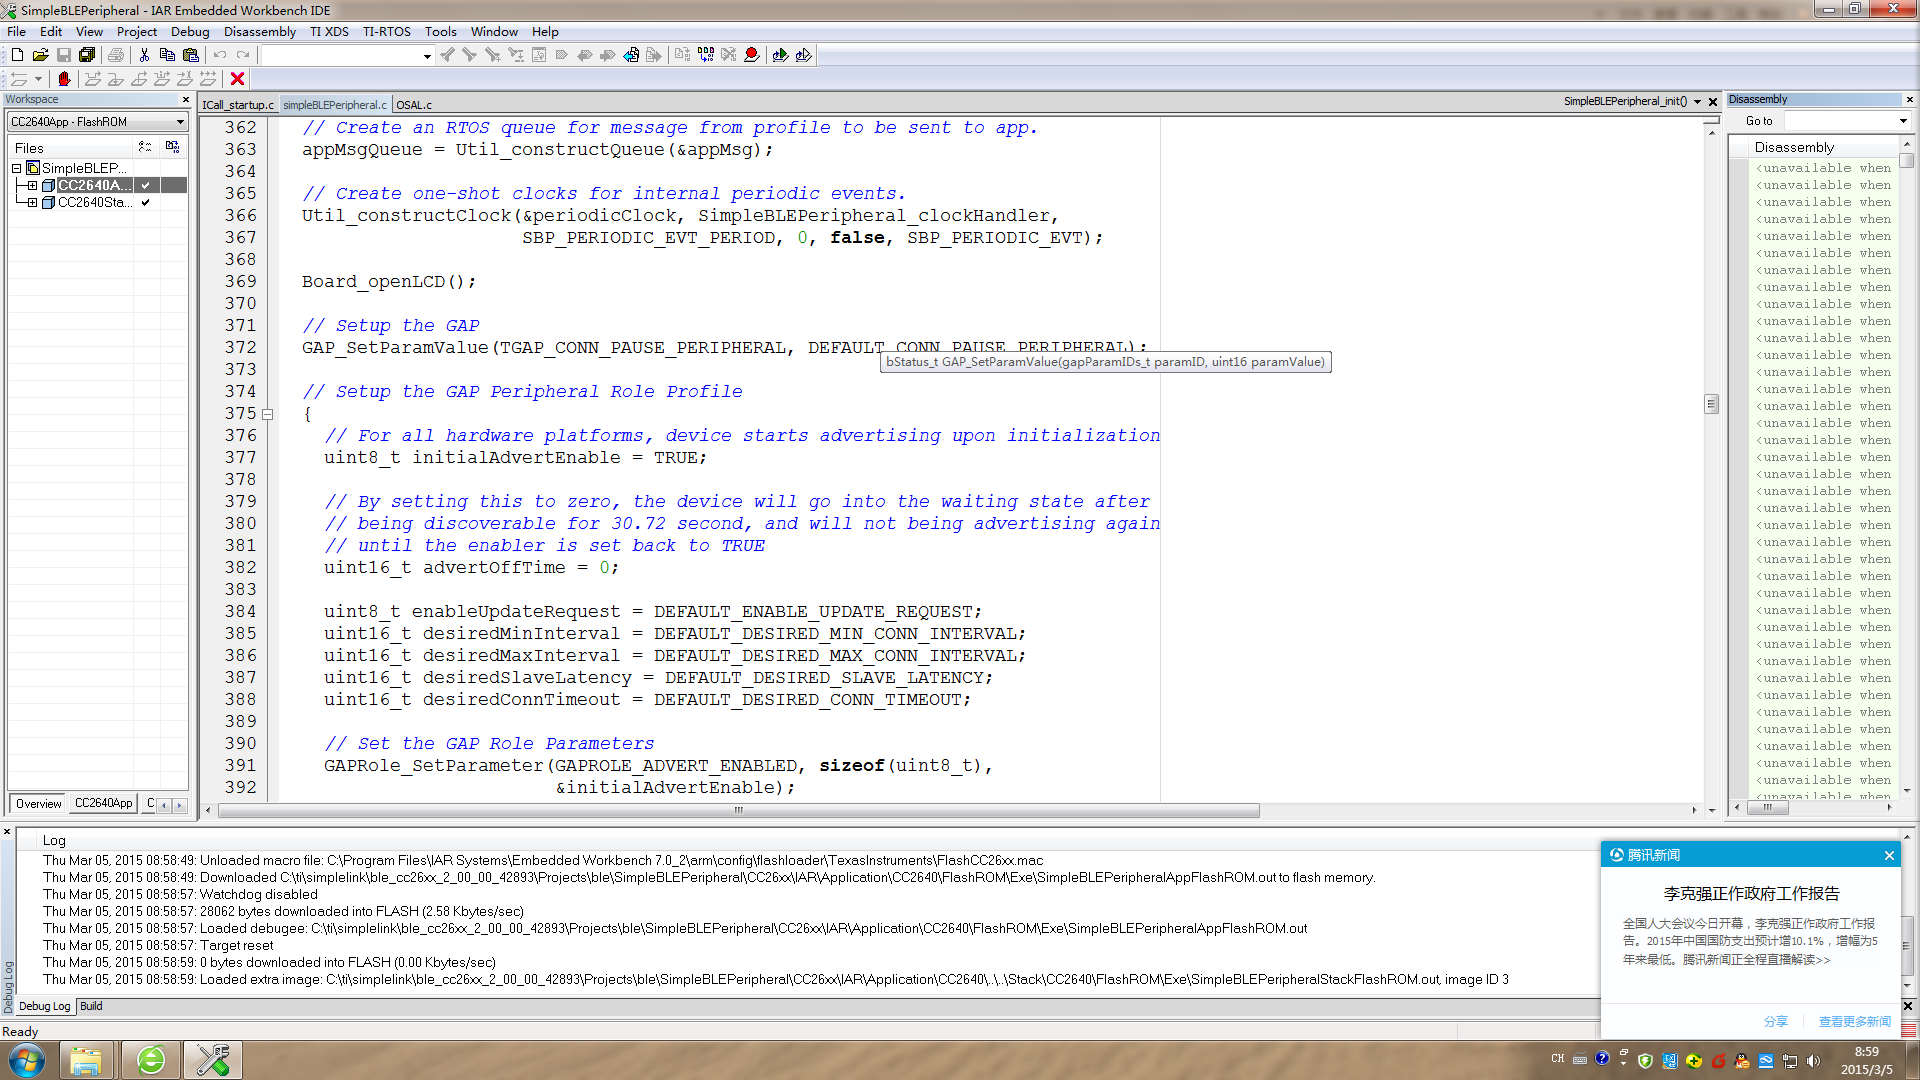
Task: Switch to the Build log tab
Action: pos(91,1006)
